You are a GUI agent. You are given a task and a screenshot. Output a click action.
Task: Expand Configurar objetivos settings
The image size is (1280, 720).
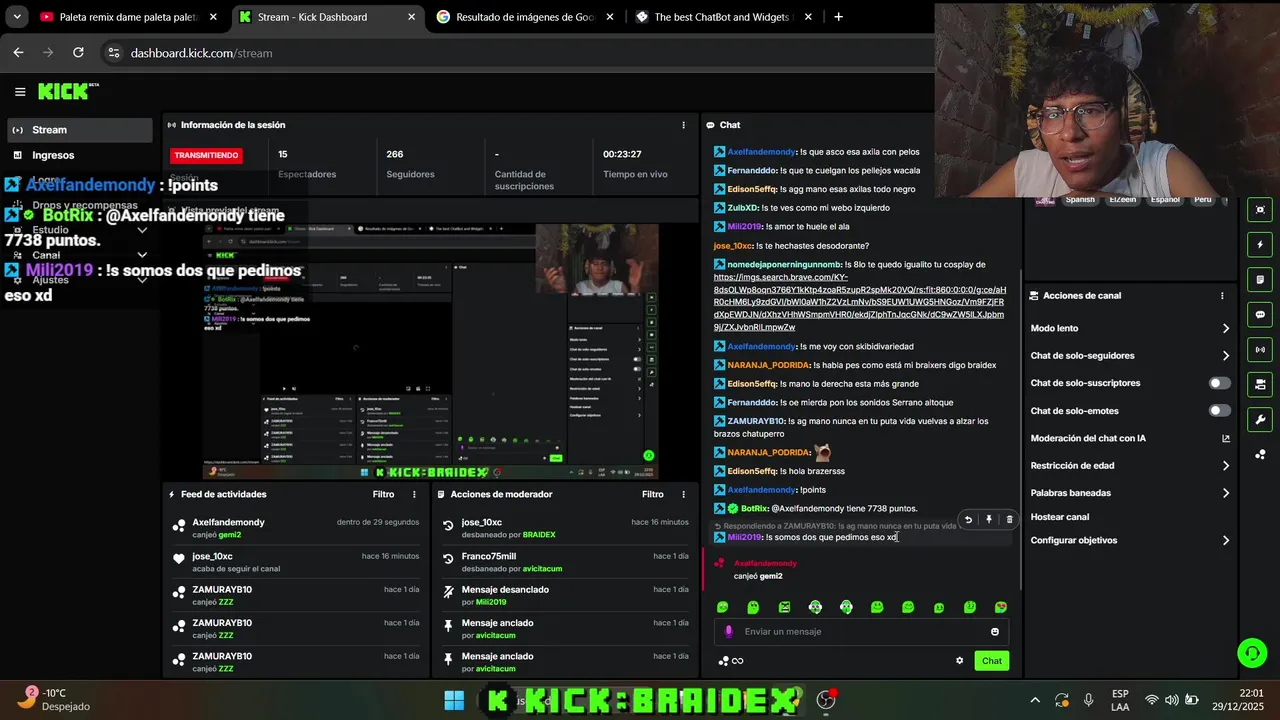click(1226, 541)
